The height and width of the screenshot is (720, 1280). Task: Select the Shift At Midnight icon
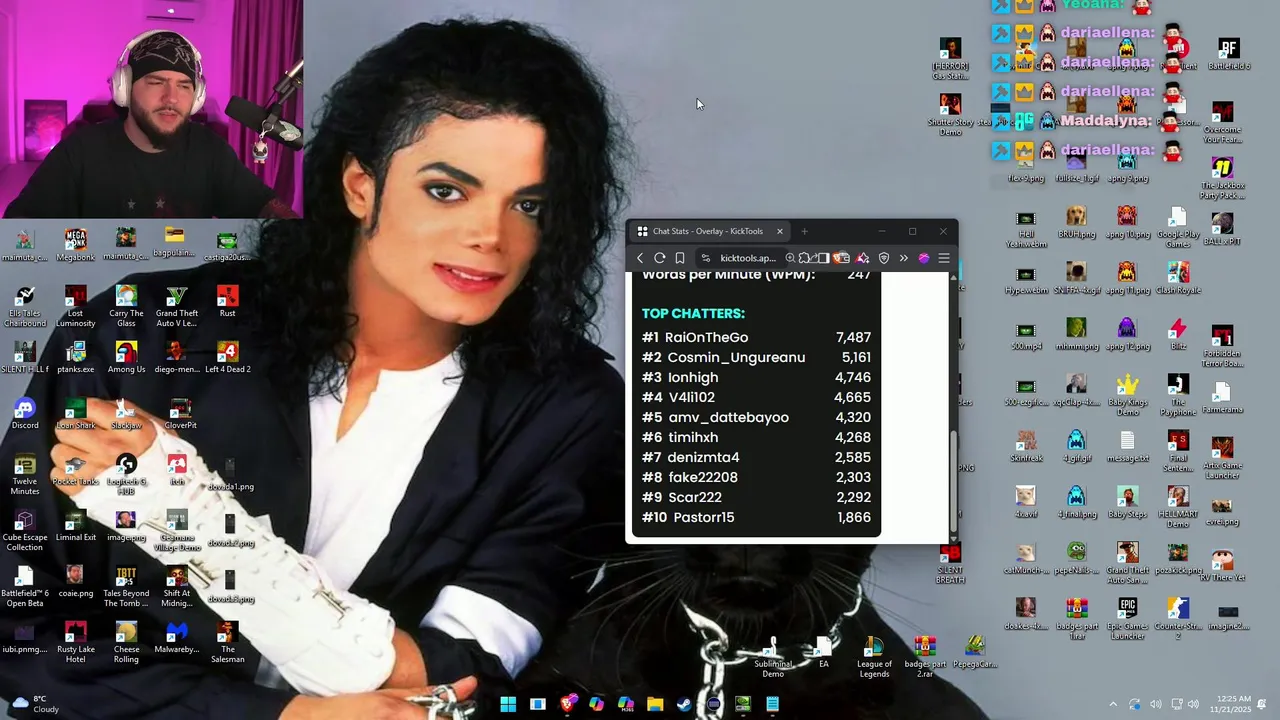177,587
